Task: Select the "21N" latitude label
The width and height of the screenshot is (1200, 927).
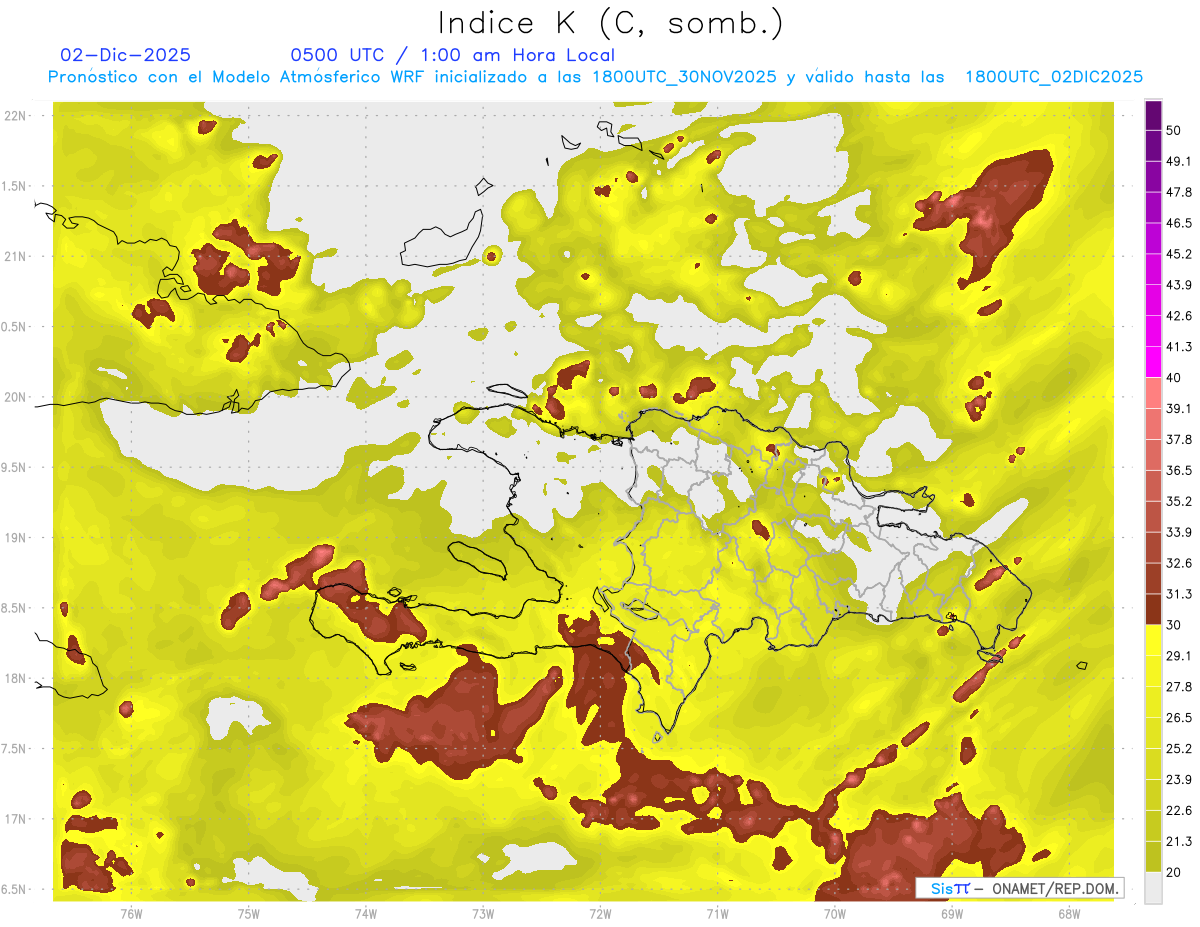Action: 16,256
